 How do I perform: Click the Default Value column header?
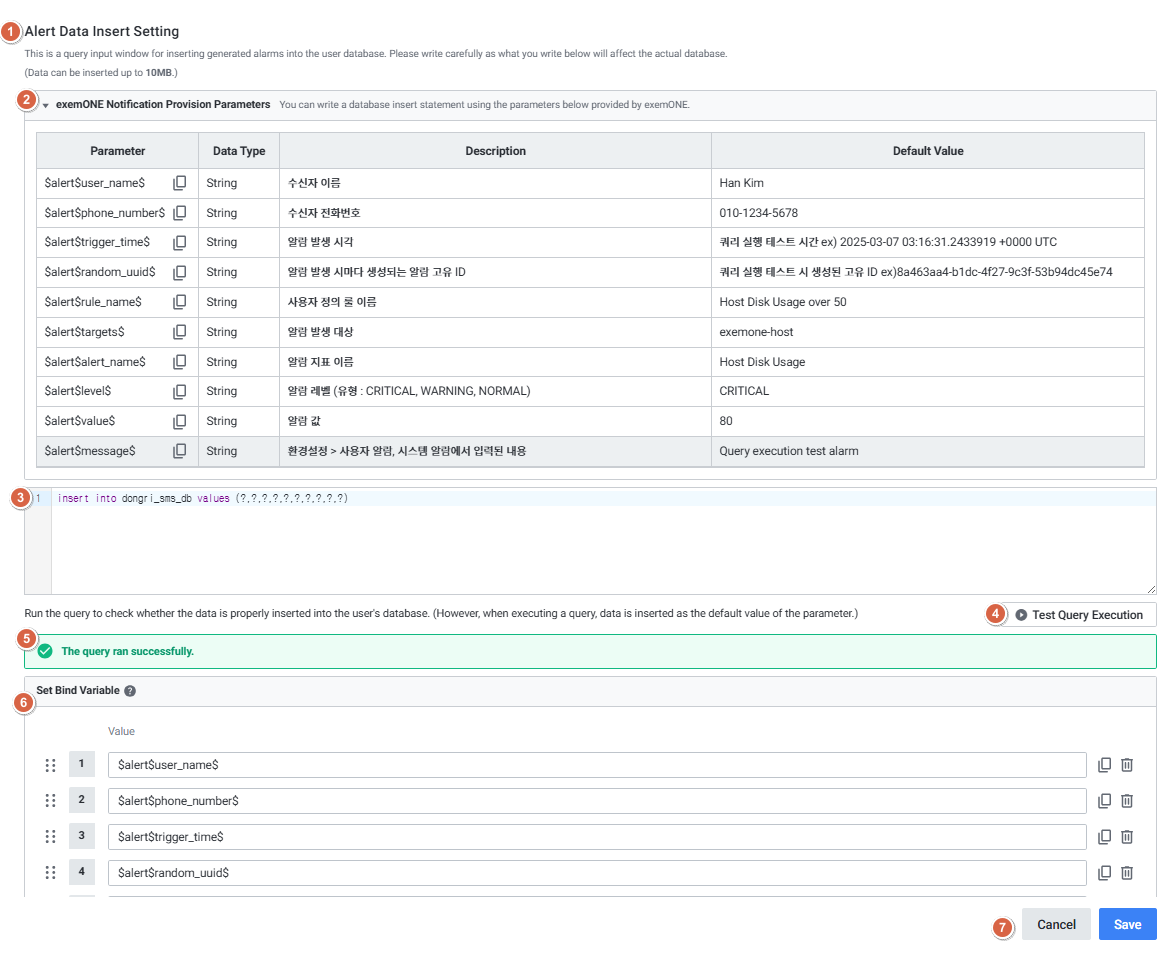point(927,151)
